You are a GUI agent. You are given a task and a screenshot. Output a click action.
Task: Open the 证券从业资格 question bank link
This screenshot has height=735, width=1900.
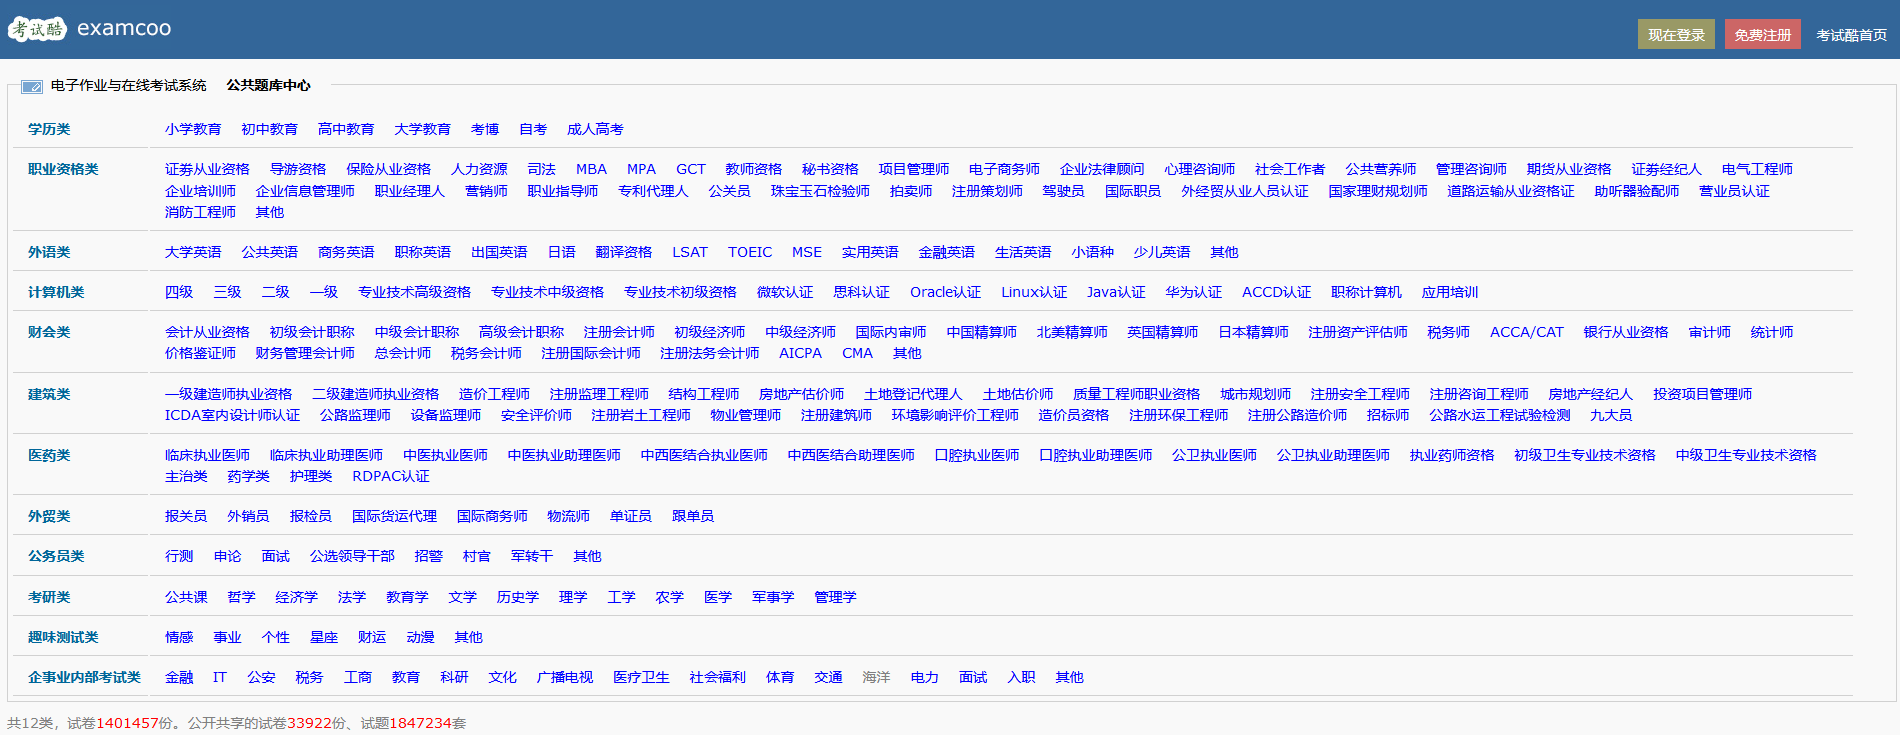(x=207, y=170)
